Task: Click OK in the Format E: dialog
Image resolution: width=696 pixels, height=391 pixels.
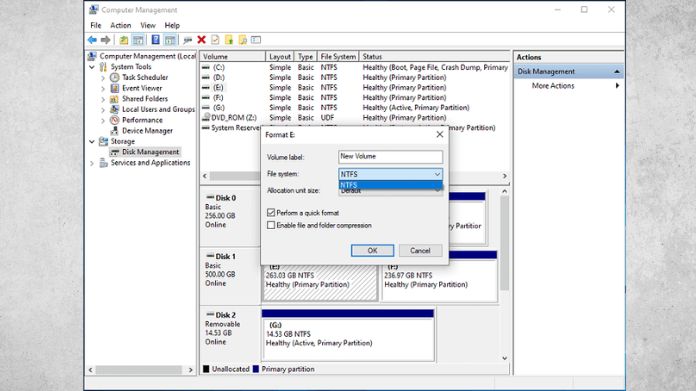Action: click(x=372, y=250)
